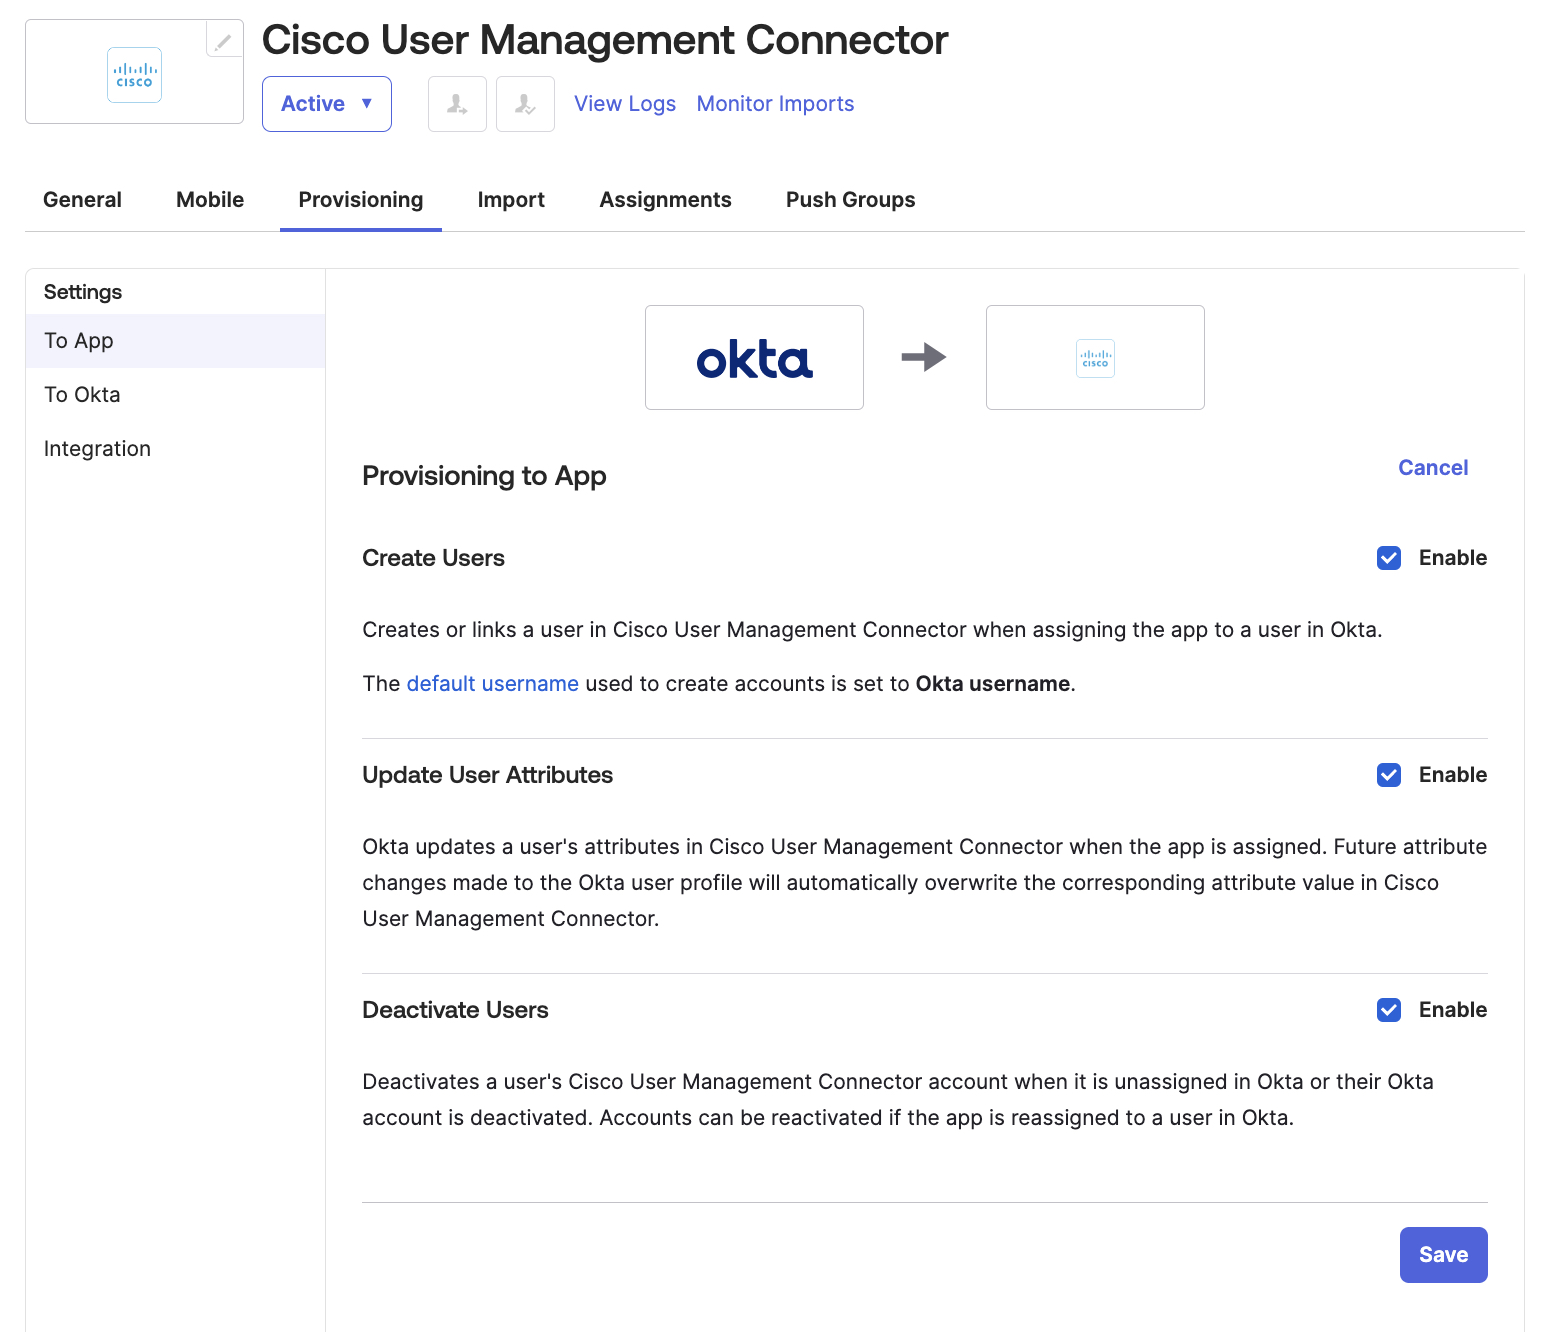
Task: Select the Provisioning tab
Action: pos(361,200)
